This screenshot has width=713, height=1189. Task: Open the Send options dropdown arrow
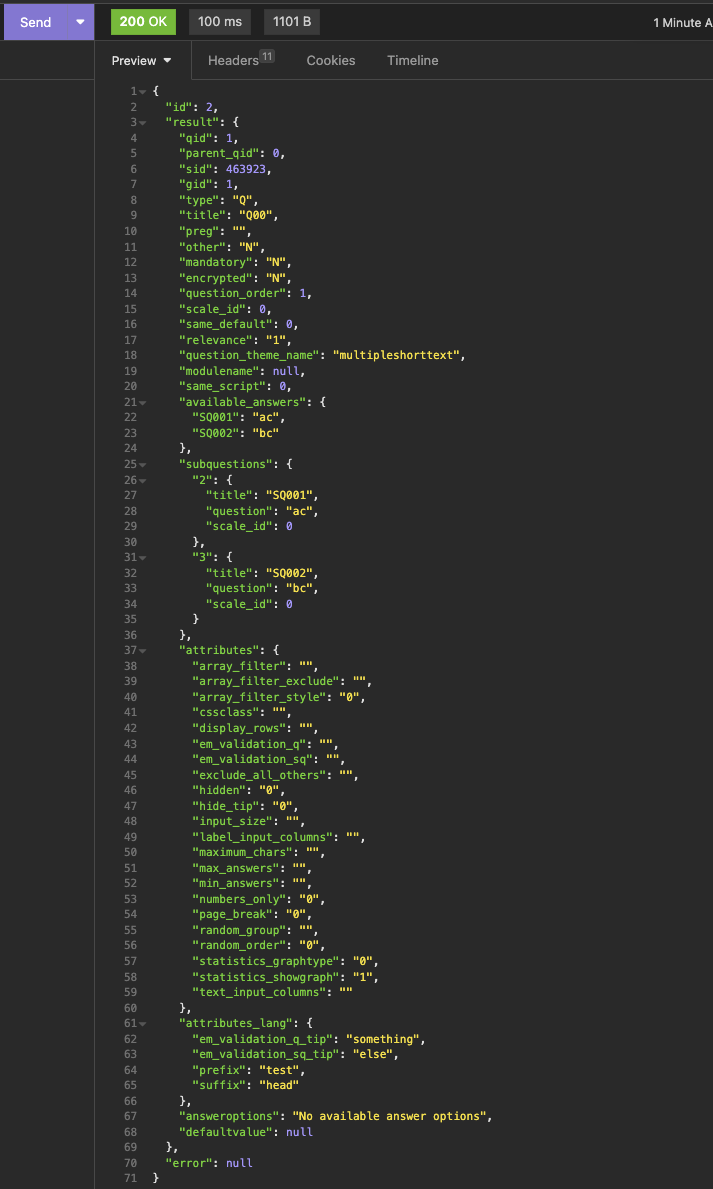pos(80,22)
